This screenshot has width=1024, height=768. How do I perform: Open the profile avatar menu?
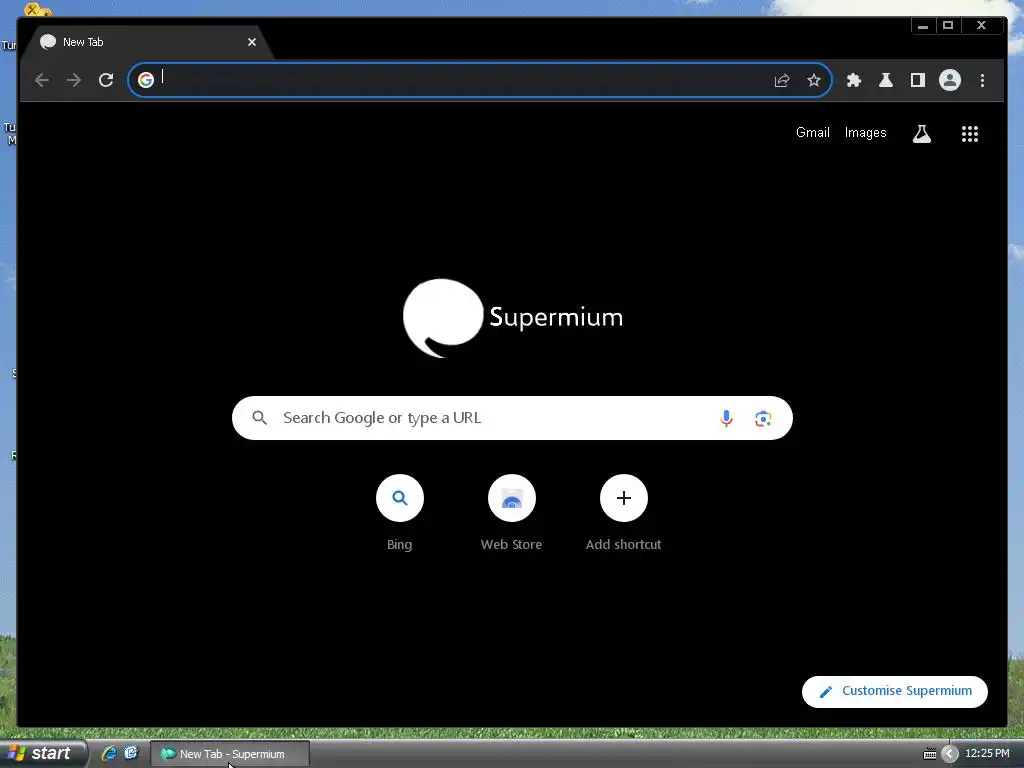click(x=950, y=80)
